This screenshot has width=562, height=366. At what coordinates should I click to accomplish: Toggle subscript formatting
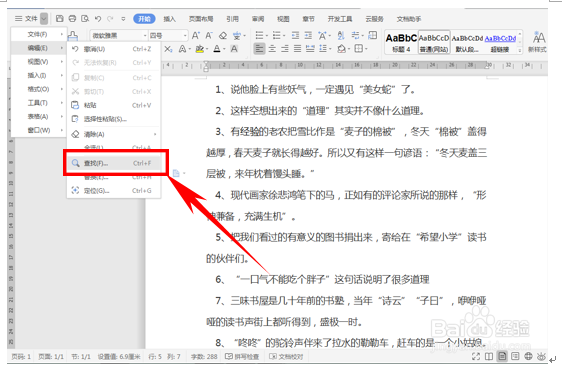point(168,49)
